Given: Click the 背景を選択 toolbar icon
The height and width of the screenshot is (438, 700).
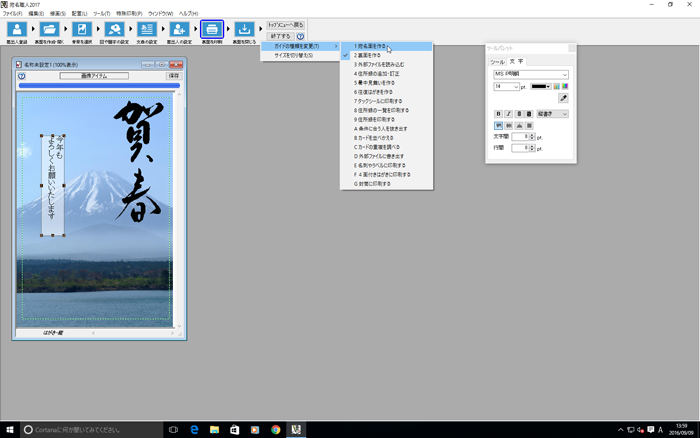Looking at the screenshot, I should coord(83,30).
